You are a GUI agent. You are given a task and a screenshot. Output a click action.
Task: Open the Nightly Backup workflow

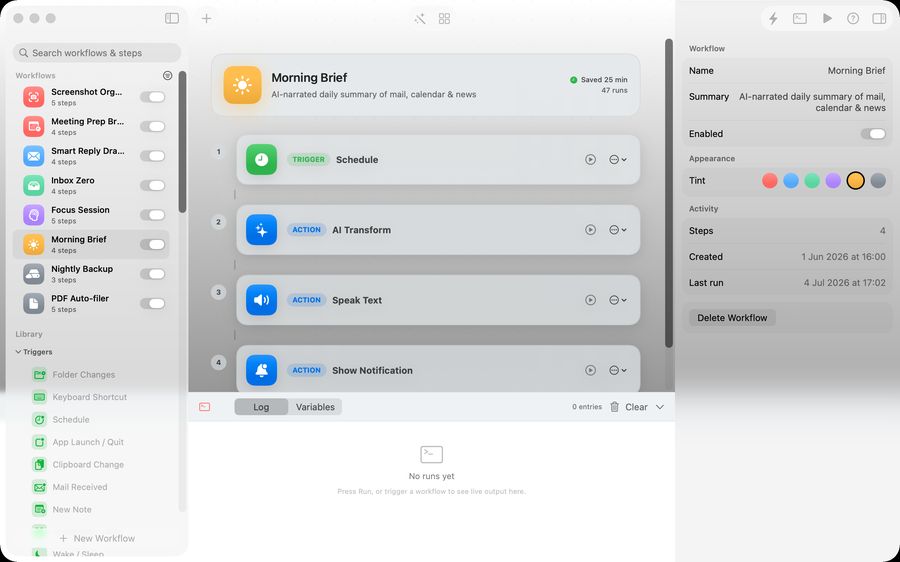pos(91,274)
